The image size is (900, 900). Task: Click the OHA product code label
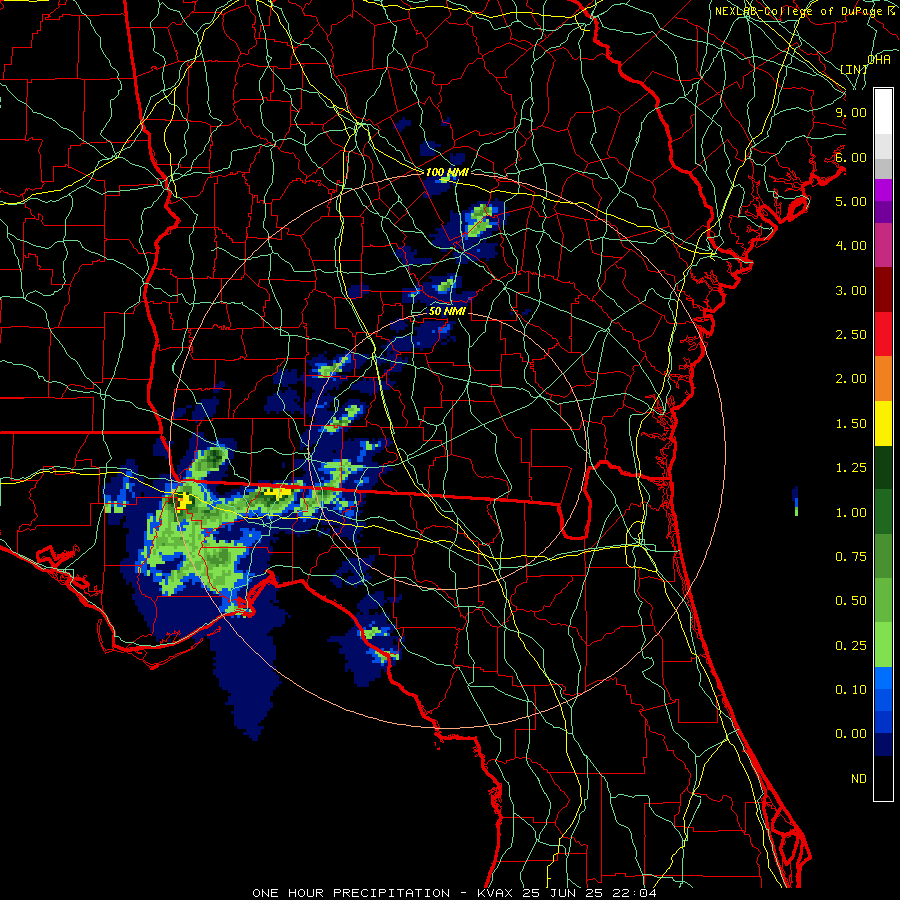point(879,60)
